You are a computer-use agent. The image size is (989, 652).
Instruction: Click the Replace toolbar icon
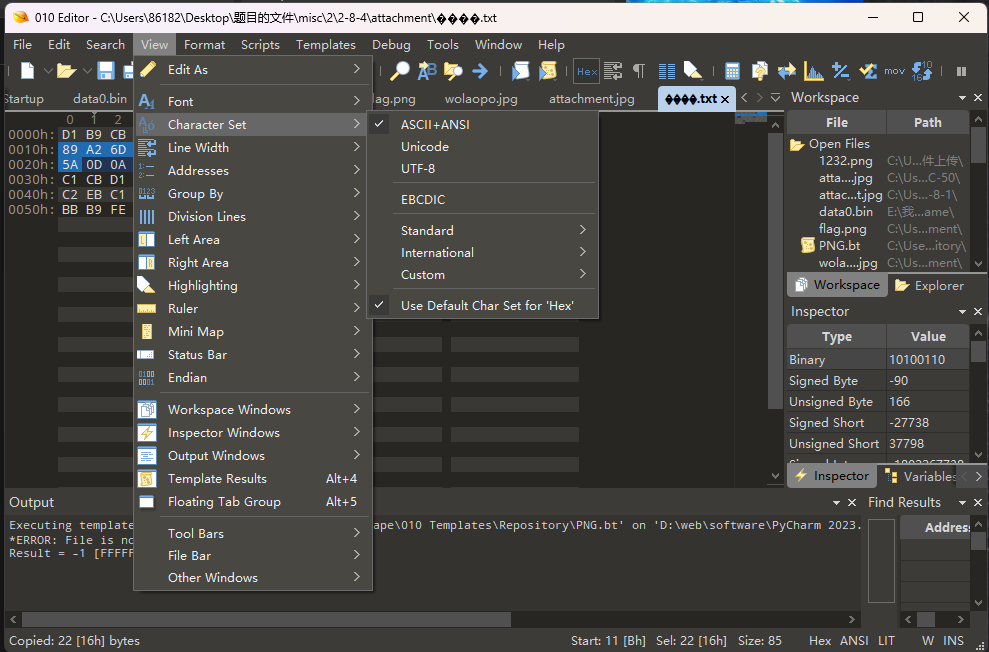[x=427, y=71]
